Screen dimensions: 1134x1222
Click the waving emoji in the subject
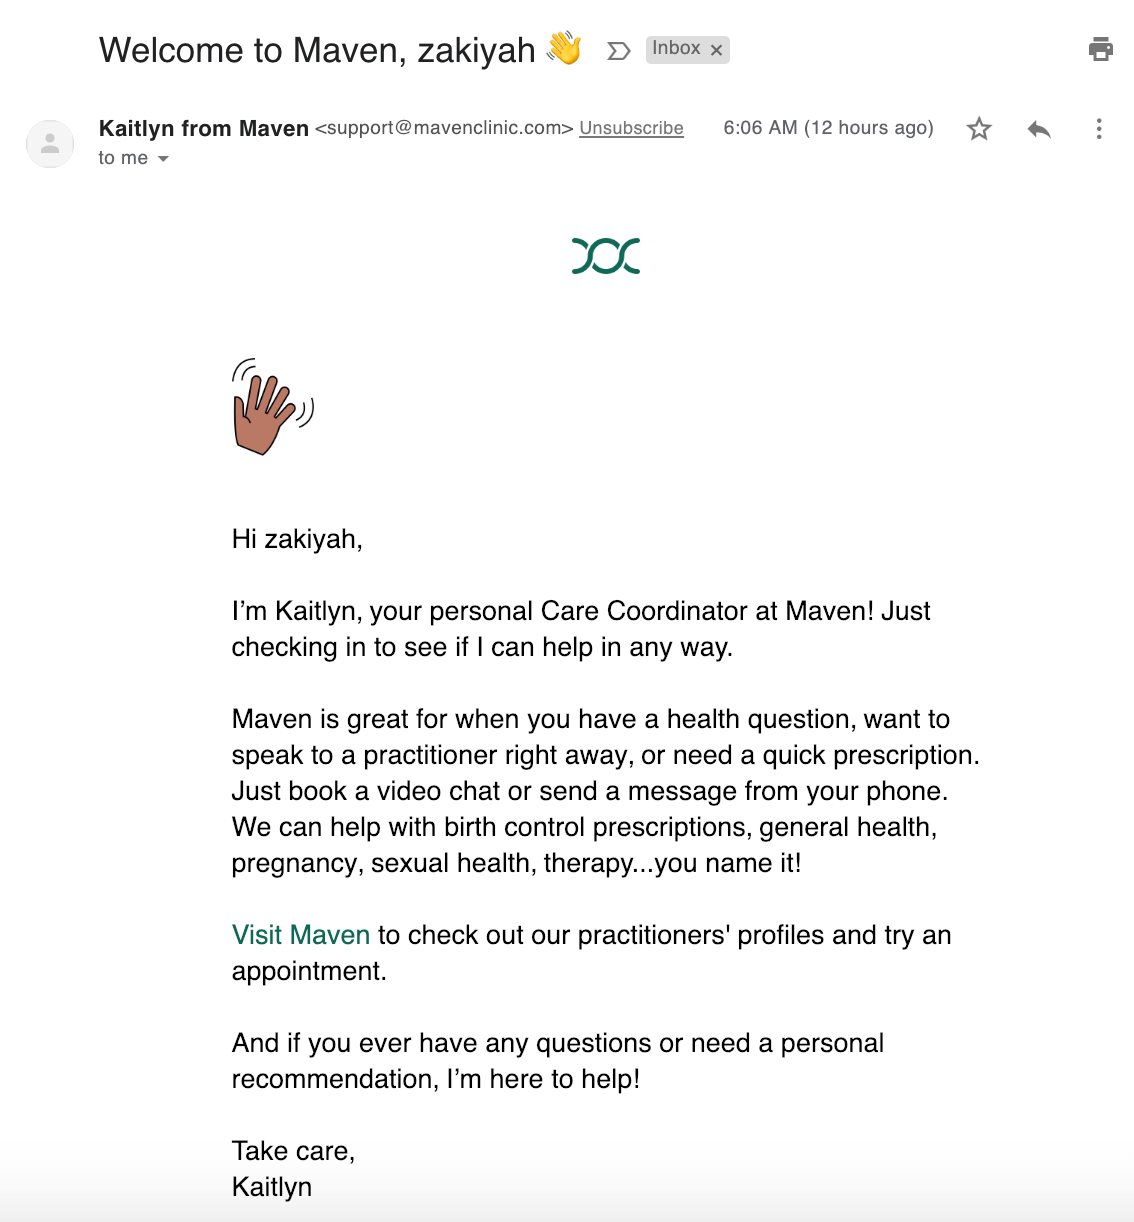[564, 49]
